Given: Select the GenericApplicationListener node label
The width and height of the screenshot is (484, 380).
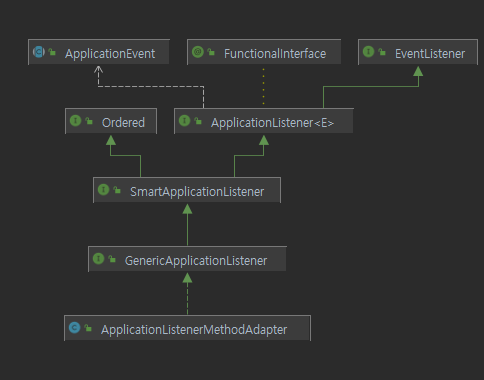Looking at the screenshot, I should coord(196,261).
